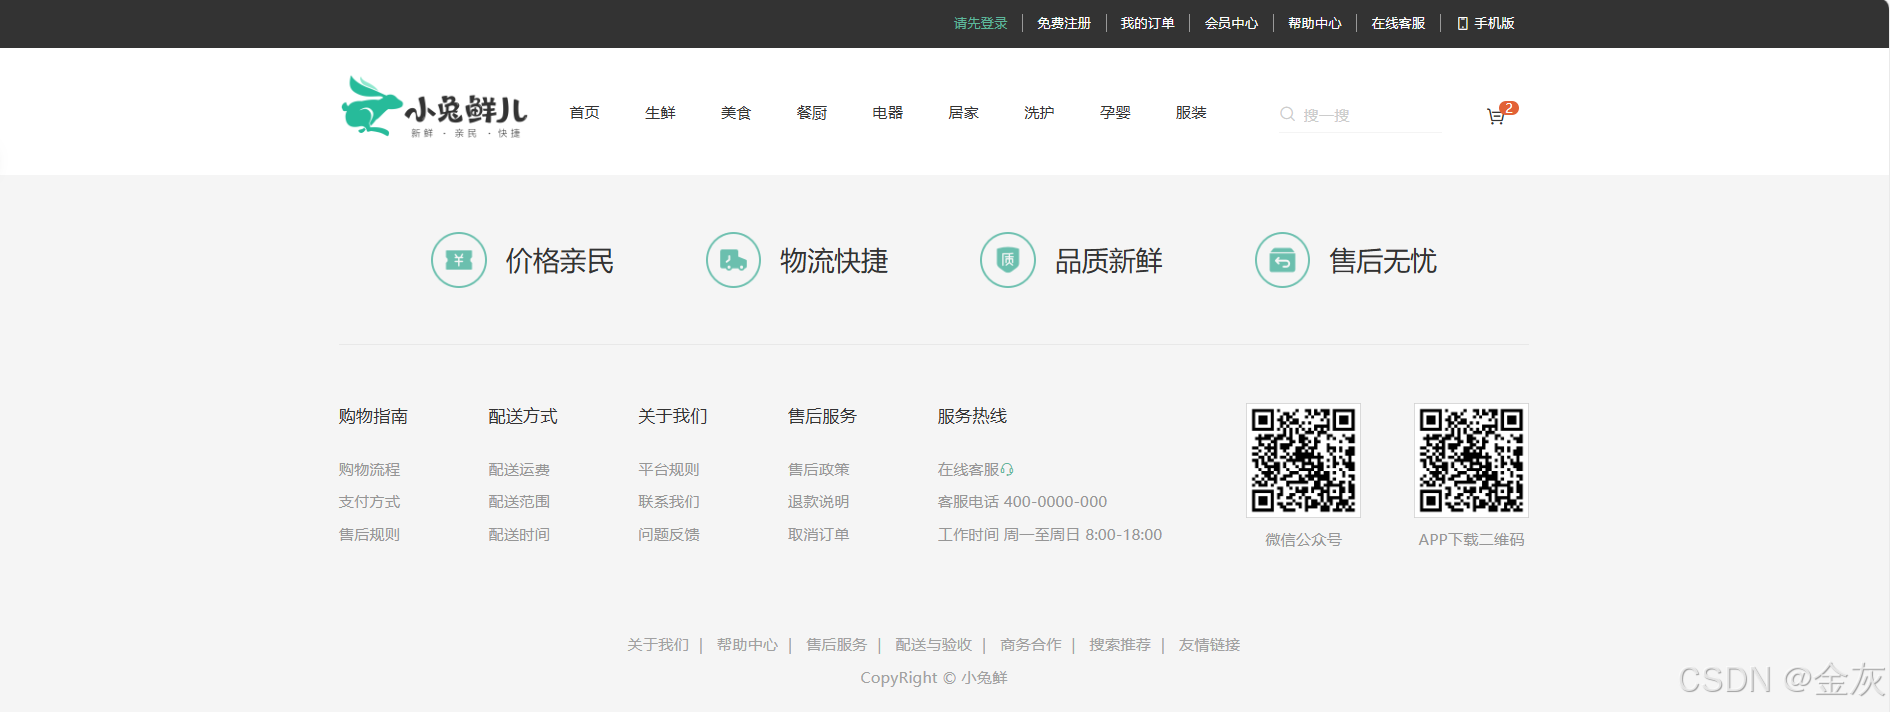Viewport: 1890px width, 712px height.
Task: Open the 售后政策 link
Action: click(819, 469)
